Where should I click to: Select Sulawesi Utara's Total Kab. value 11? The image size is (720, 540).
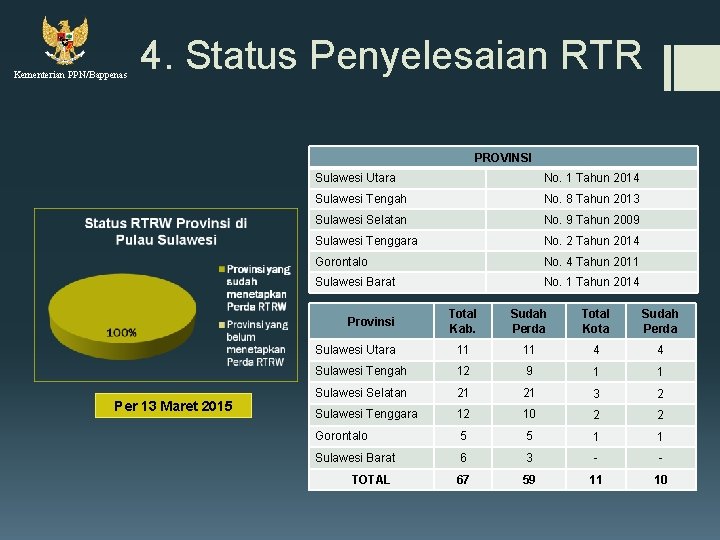pyautogui.click(x=462, y=350)
